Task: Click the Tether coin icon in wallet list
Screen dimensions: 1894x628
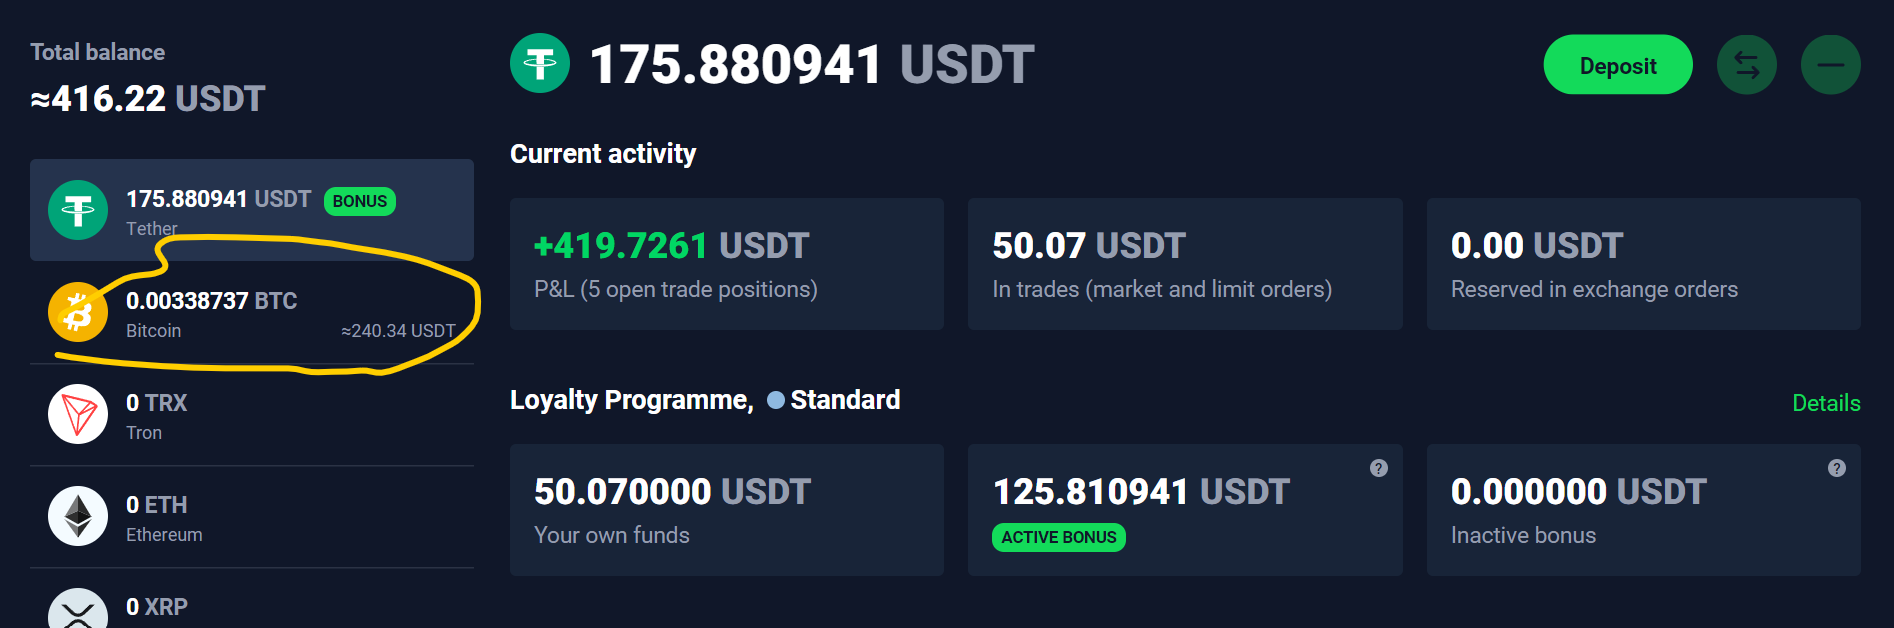Action: pos(78,210)
